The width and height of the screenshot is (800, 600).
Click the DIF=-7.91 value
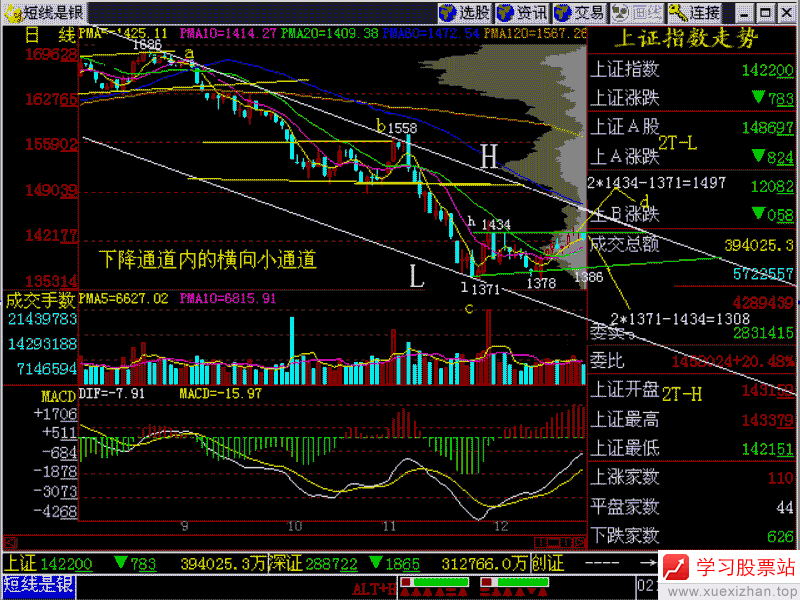coord(112,394)
